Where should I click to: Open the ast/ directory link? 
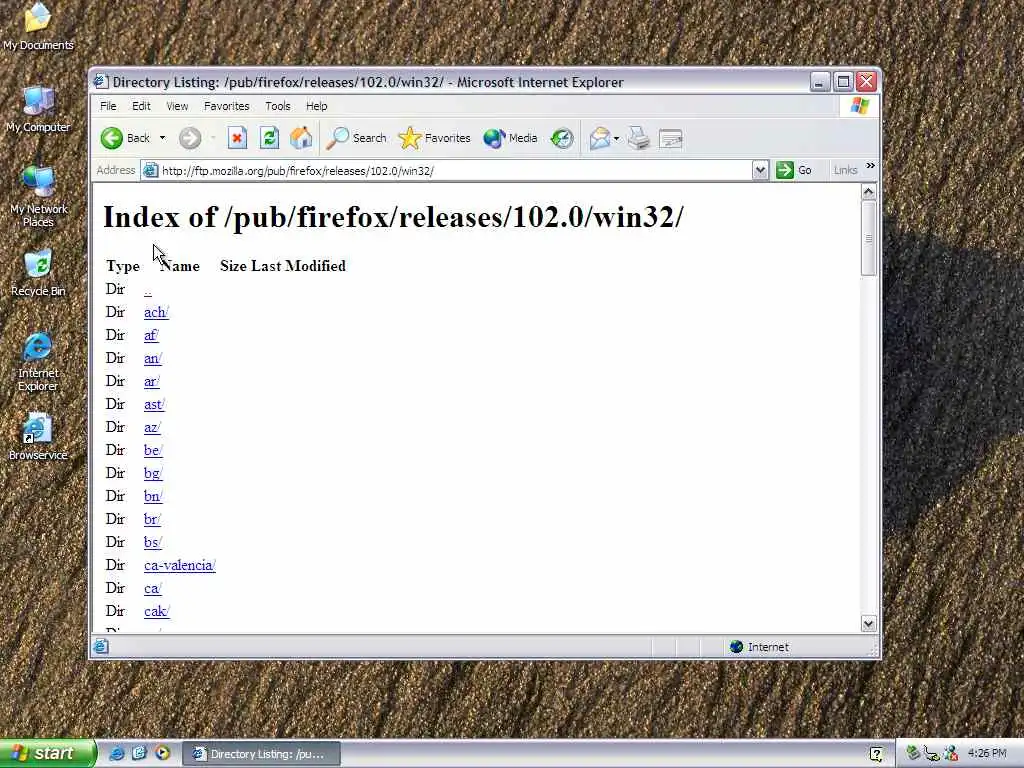(154, 404)
